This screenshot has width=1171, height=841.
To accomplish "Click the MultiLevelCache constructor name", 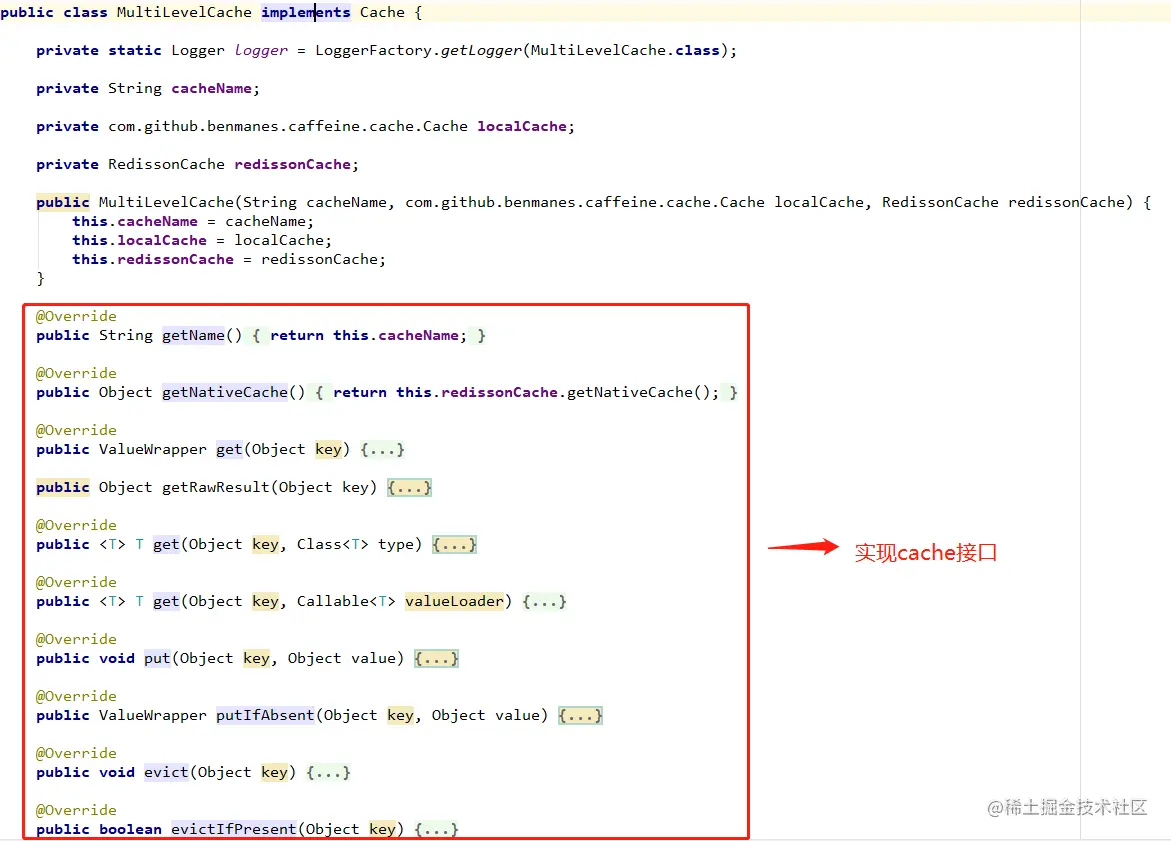I will [x=166, y=202].
